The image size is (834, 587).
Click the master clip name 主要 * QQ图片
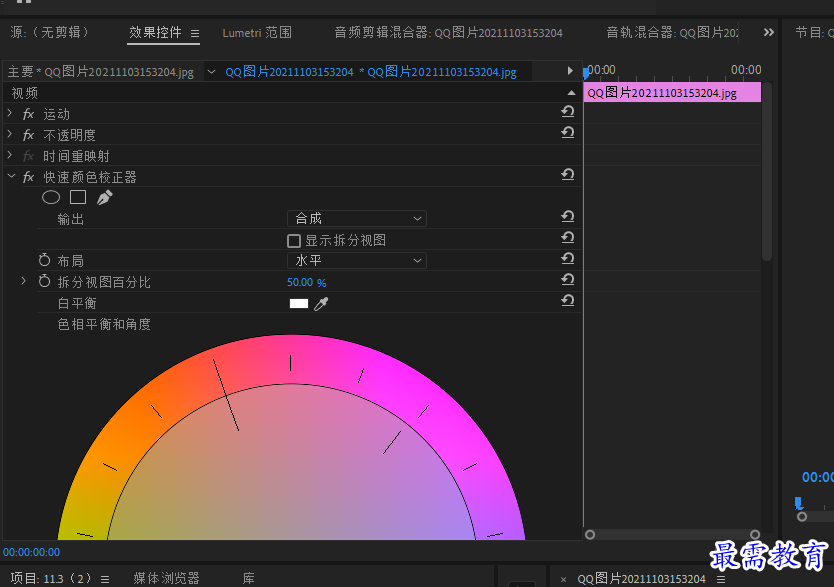101,72
